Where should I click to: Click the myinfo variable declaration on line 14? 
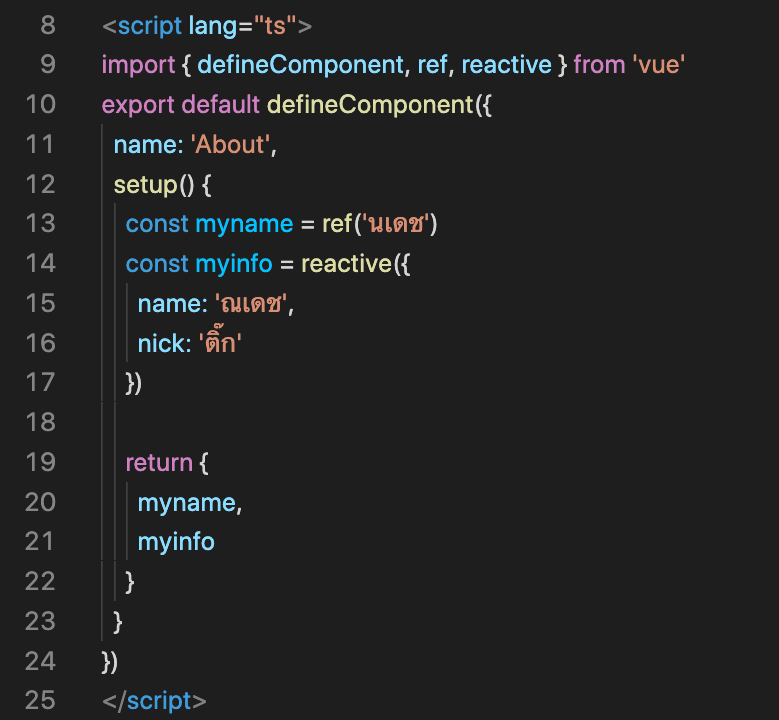click(234, 264)
